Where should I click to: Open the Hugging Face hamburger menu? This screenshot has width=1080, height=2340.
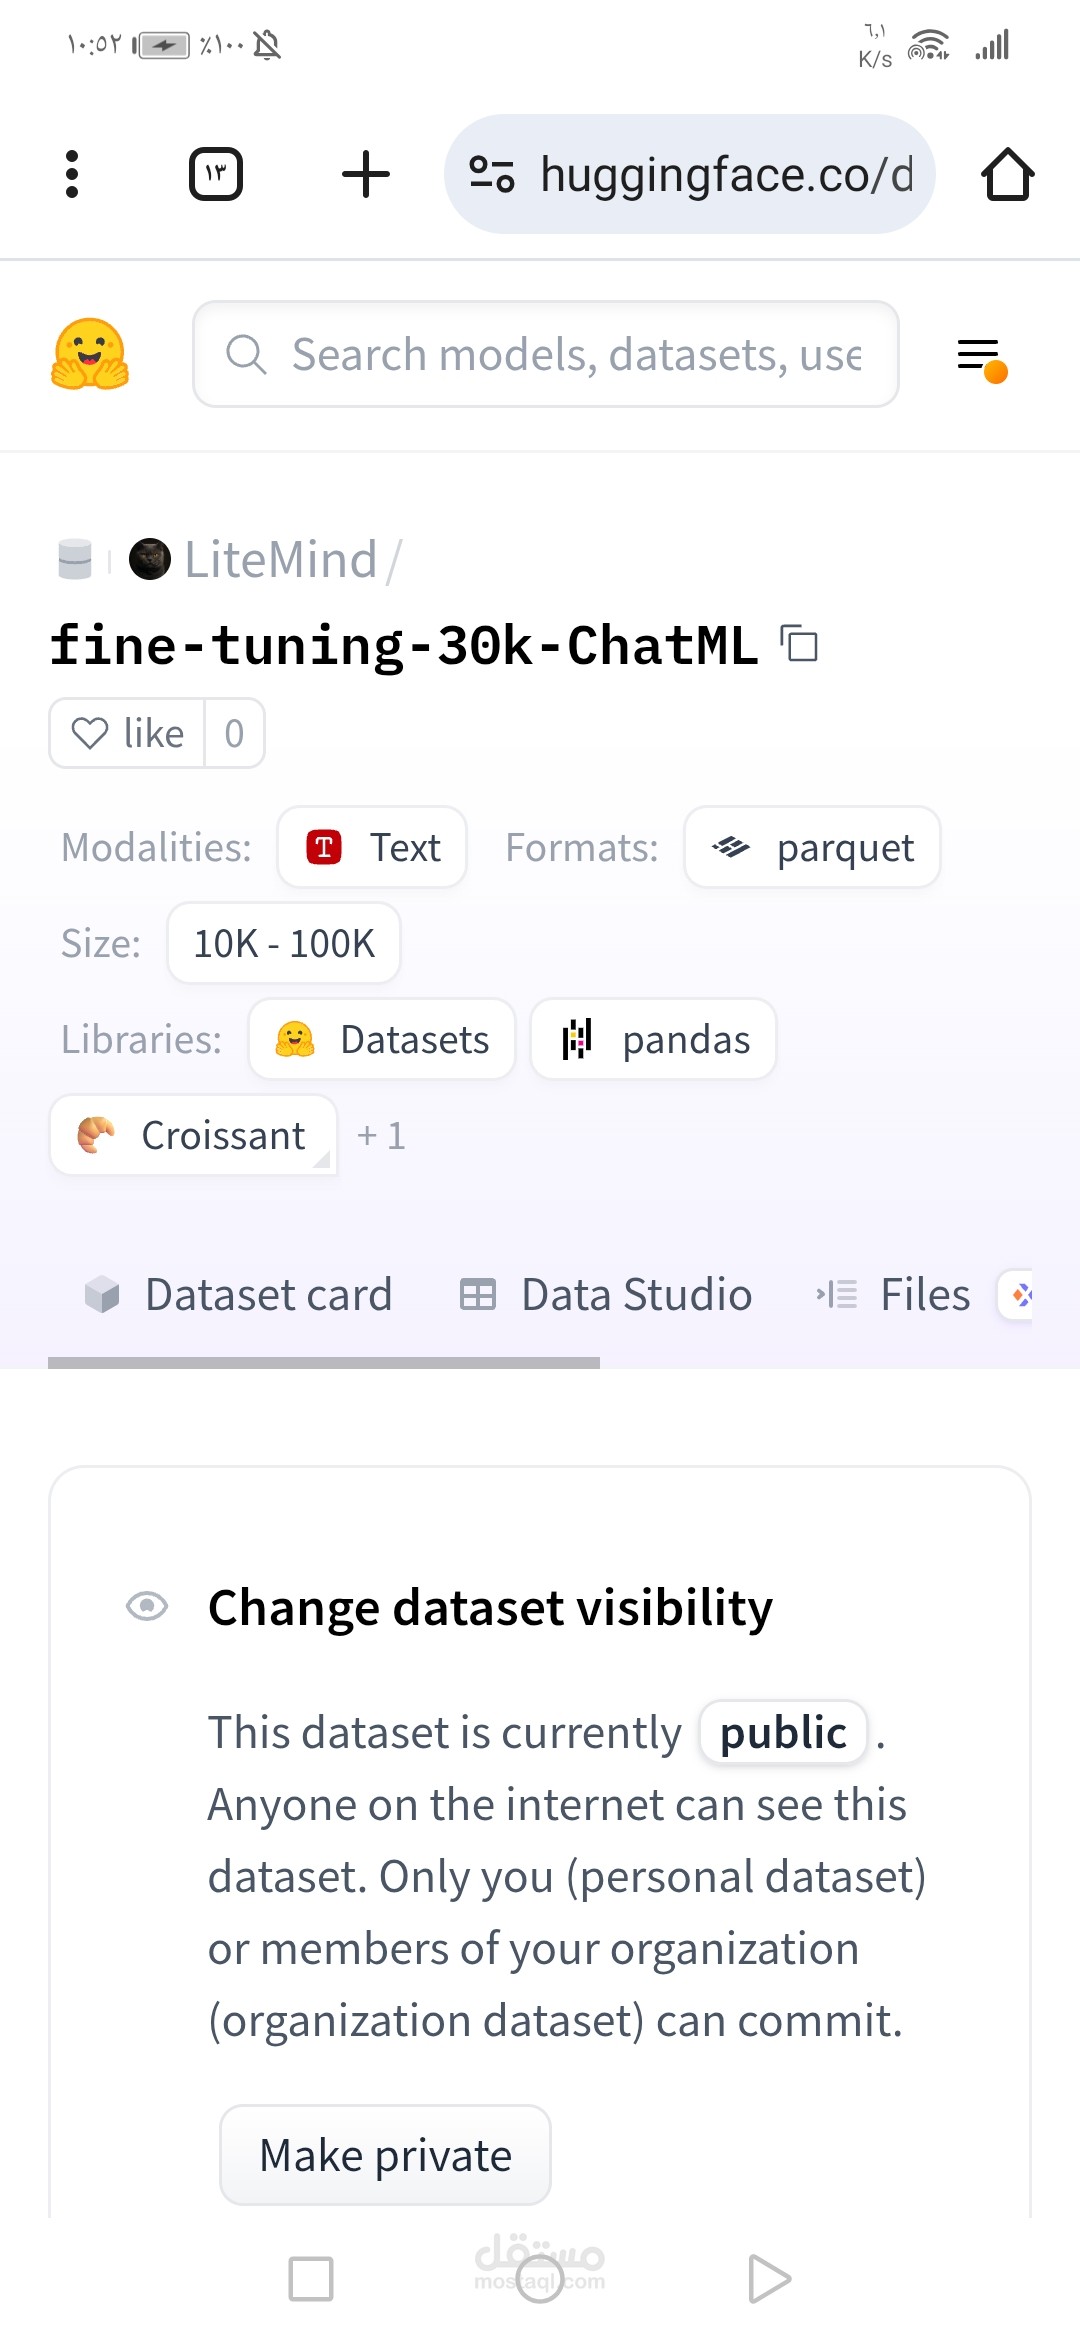pos(980,356)
